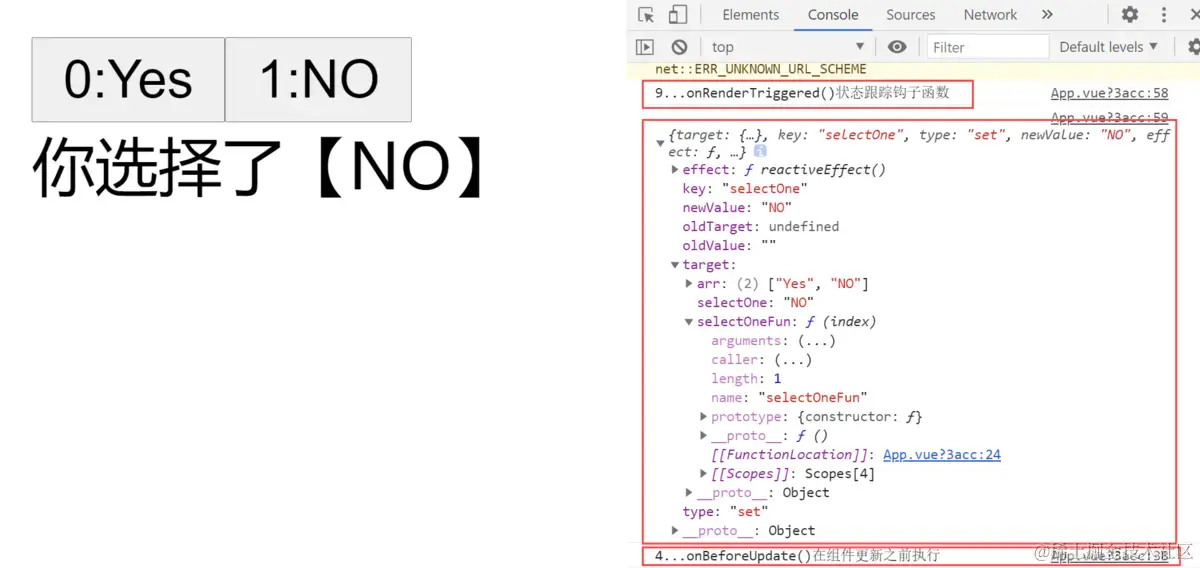1200x568 pixels.
Task: Click the caller: (...) getter
Action: click(x=761, y=360)
